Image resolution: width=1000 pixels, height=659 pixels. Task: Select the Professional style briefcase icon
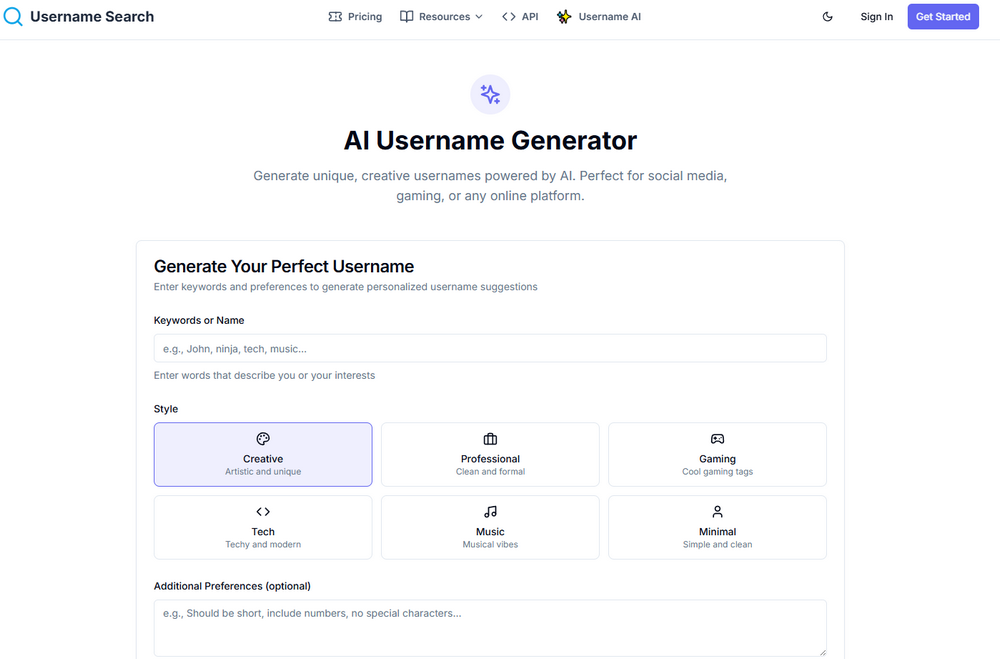pos(490,438)
